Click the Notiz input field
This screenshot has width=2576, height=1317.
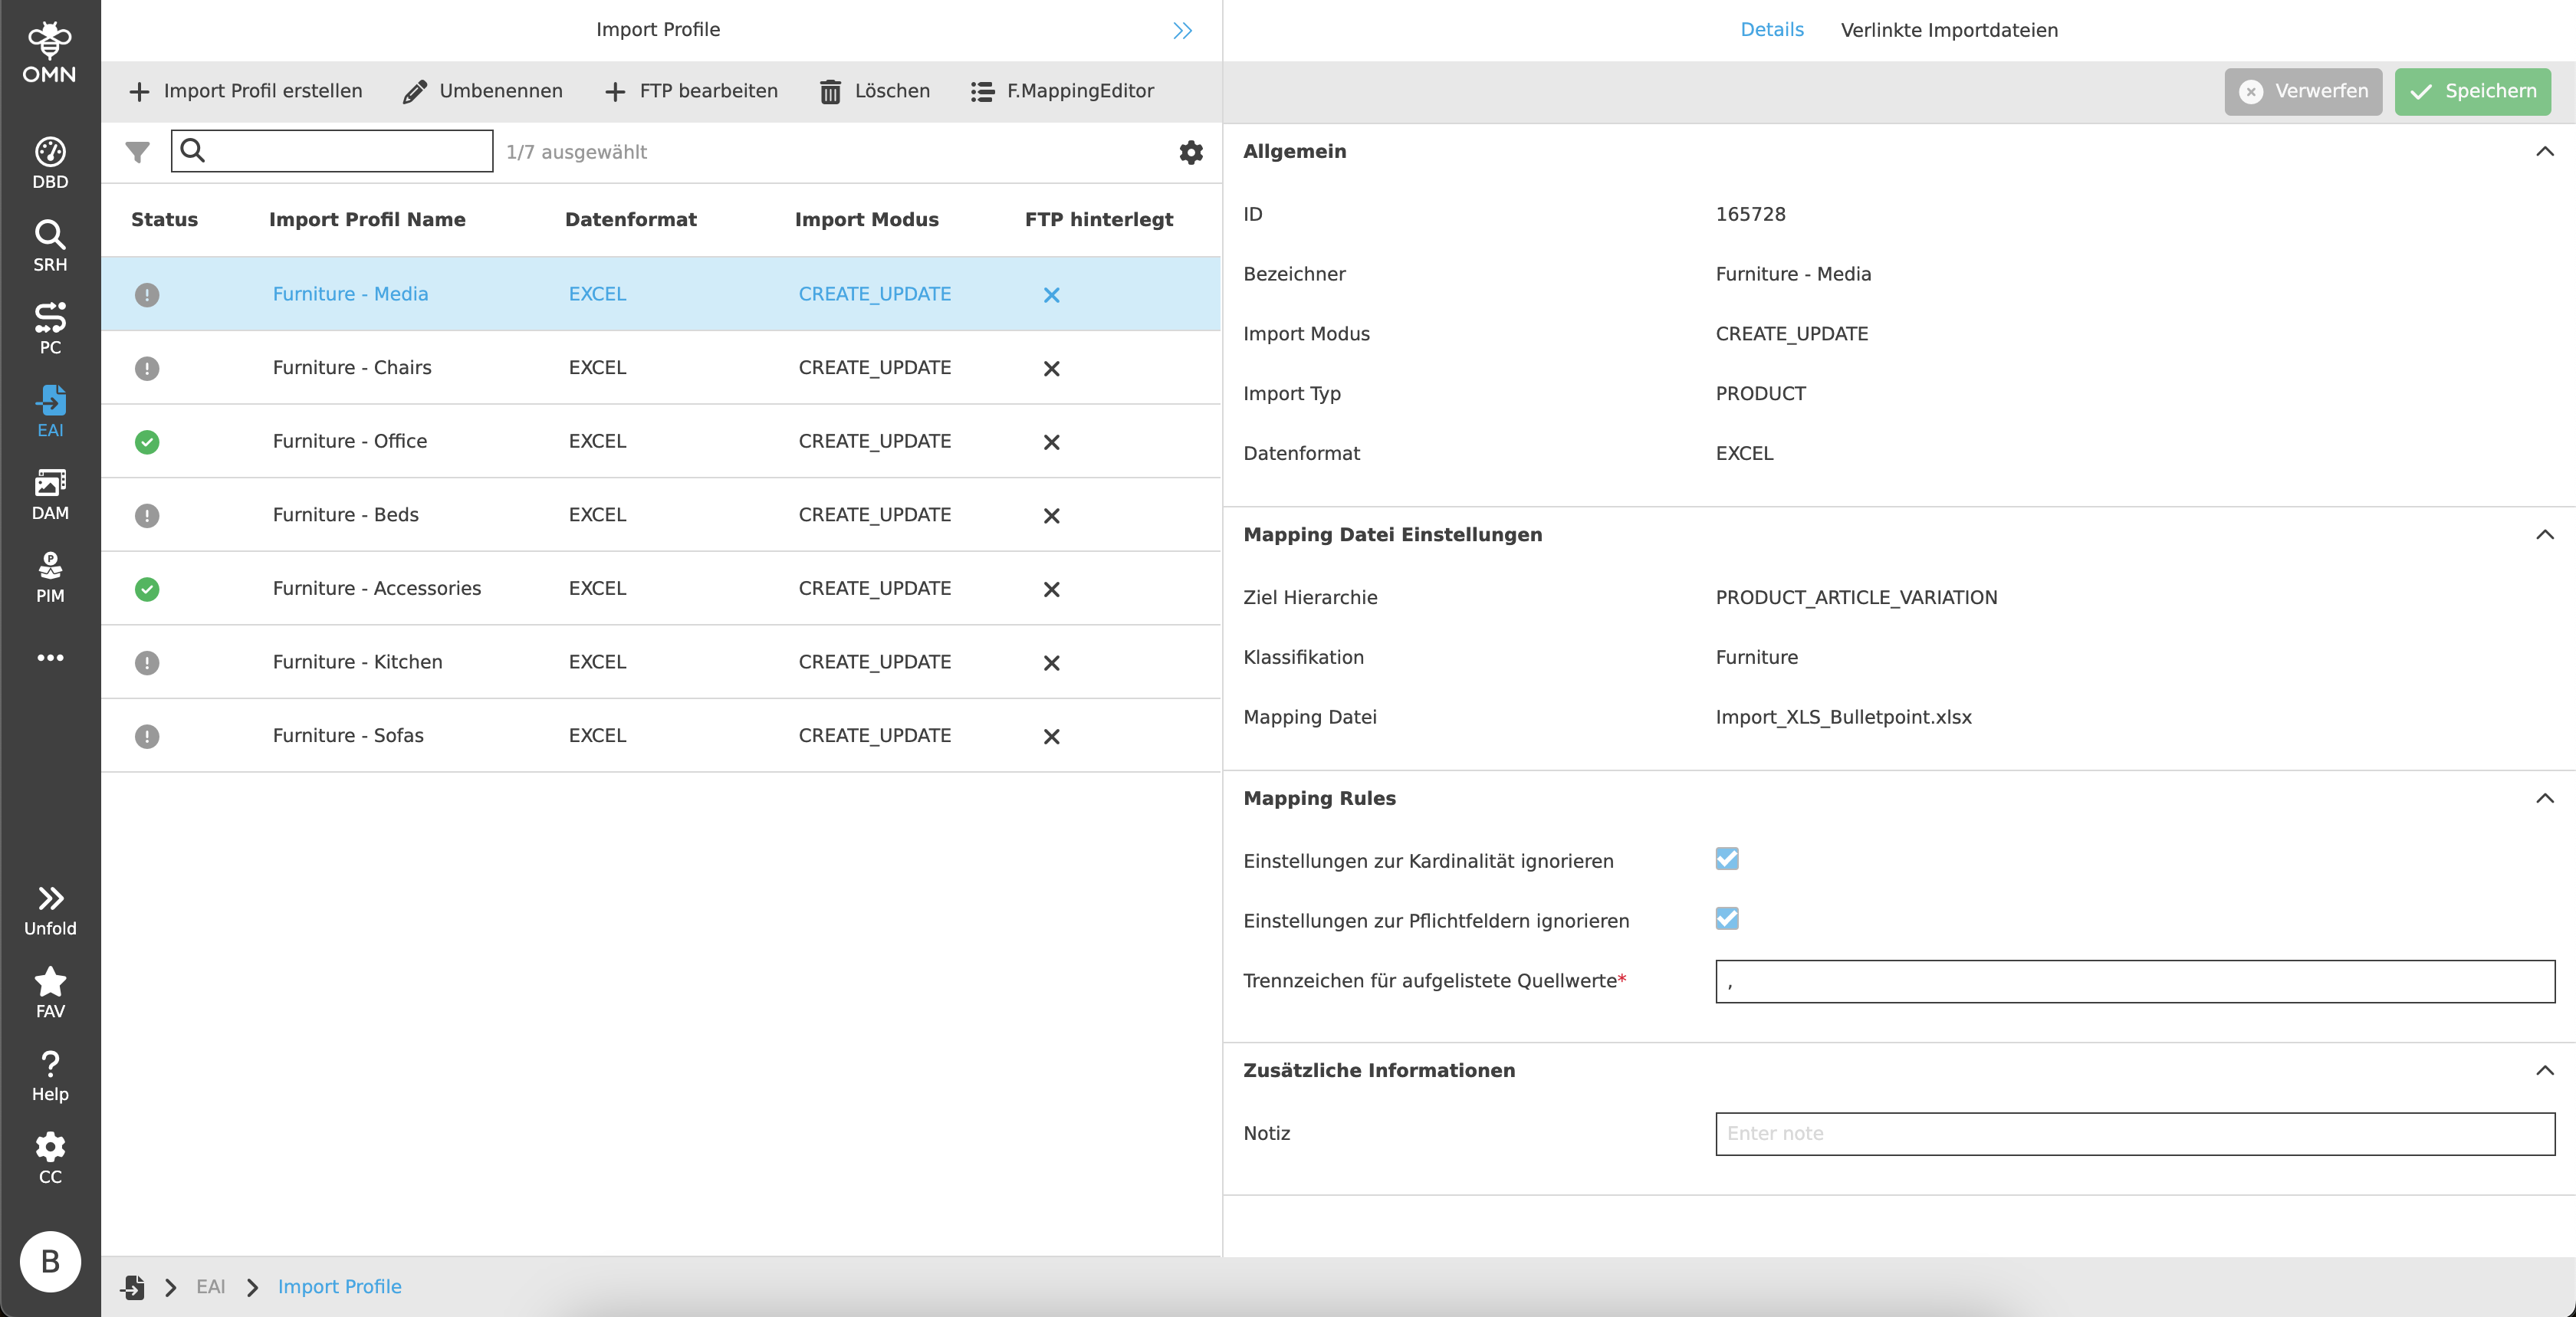2134,1133
